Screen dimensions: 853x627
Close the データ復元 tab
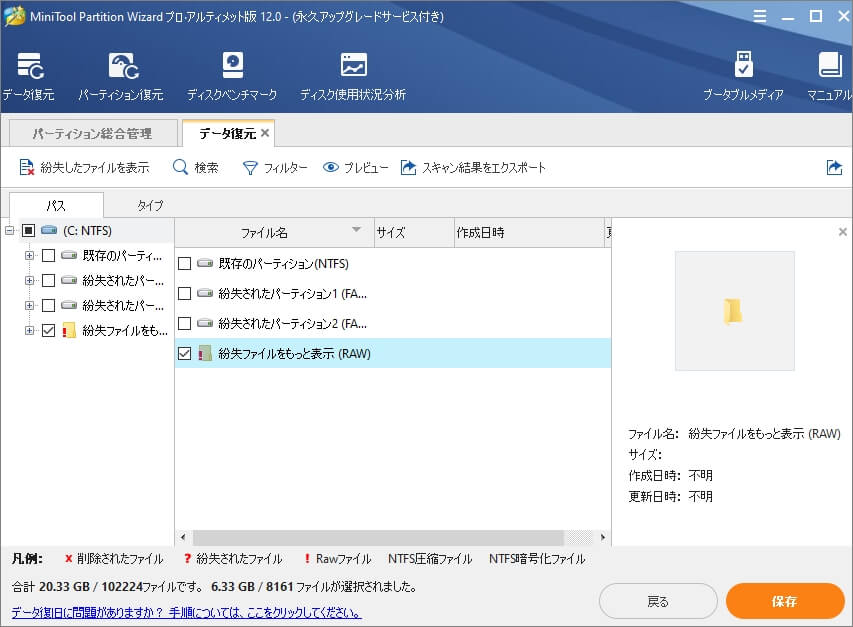(x=265, y=133)
